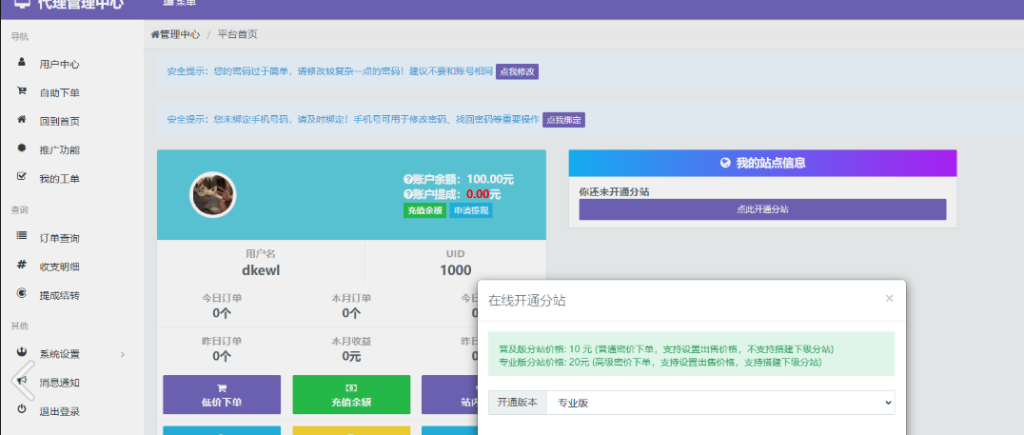Image resolution: width=1024 pixels, height=435 pixels.
Task: Click small green 充值余额 button under balance
Action: (x=424, y=210)
